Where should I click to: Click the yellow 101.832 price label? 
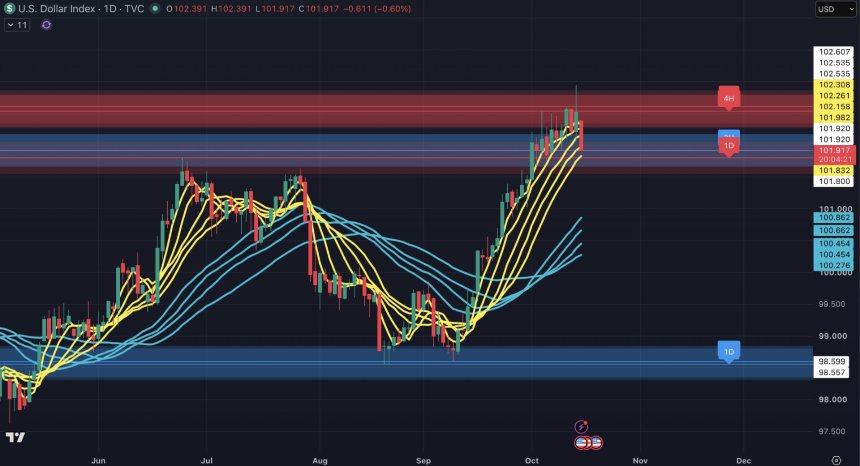[834, 171]
